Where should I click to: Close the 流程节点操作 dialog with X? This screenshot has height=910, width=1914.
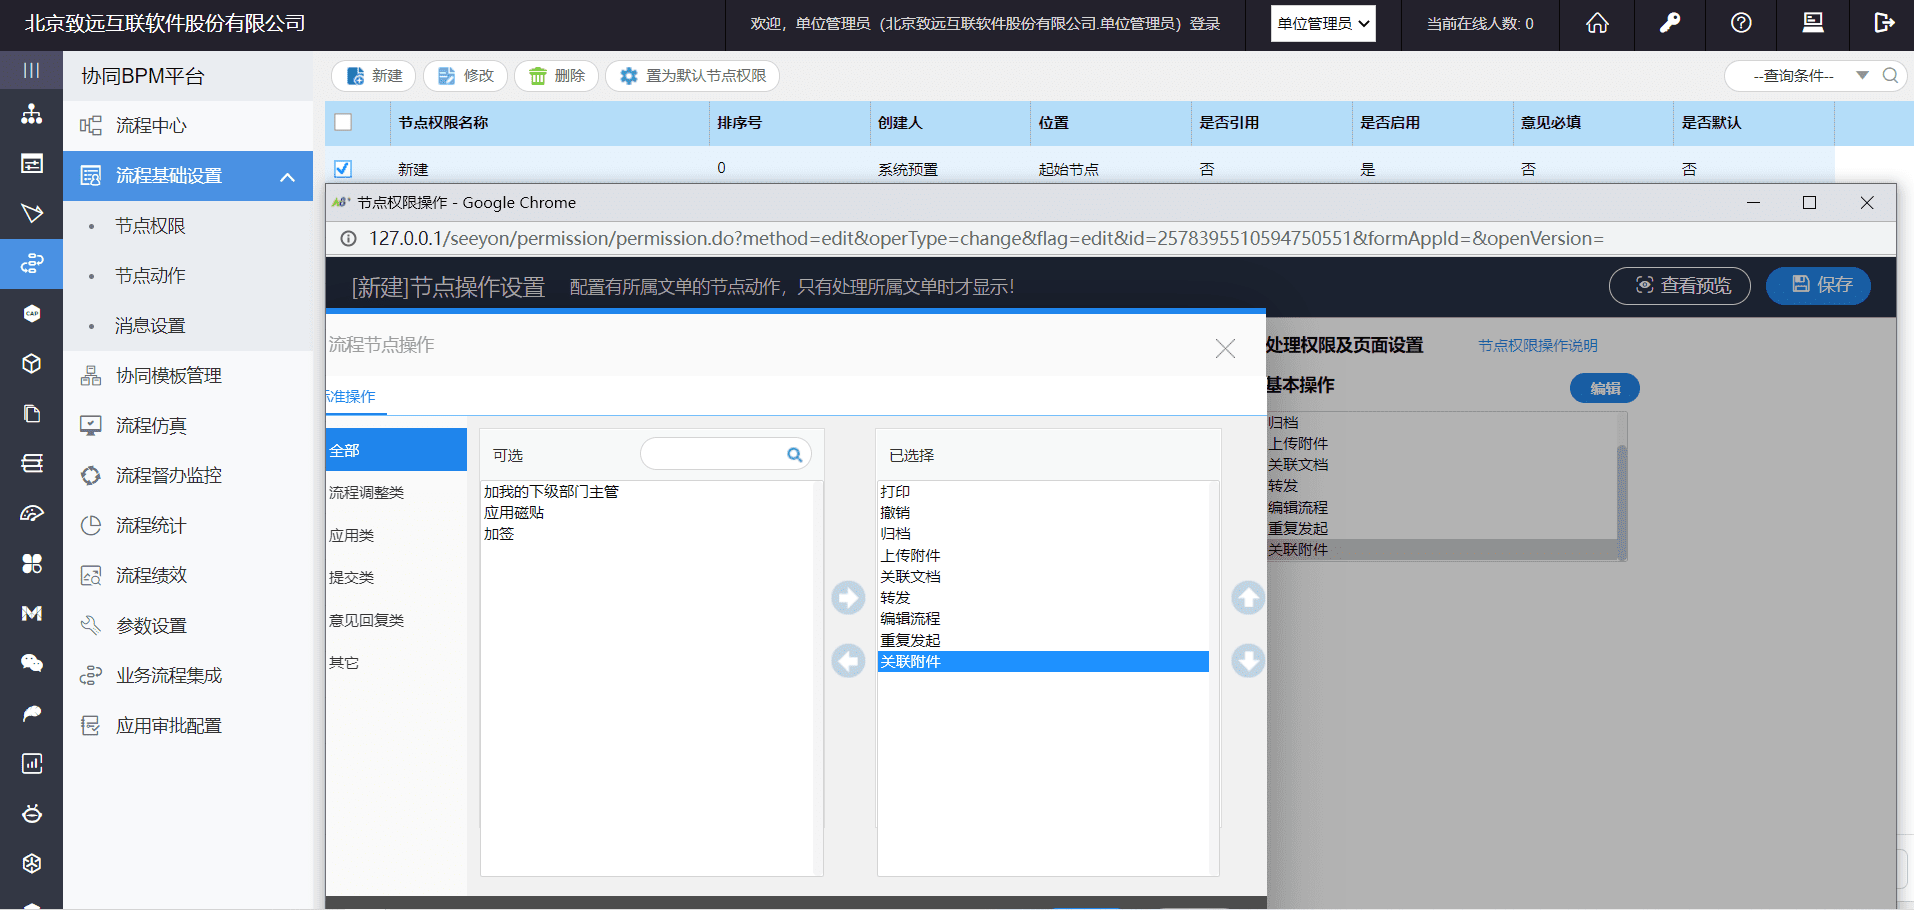point(1225,348)
